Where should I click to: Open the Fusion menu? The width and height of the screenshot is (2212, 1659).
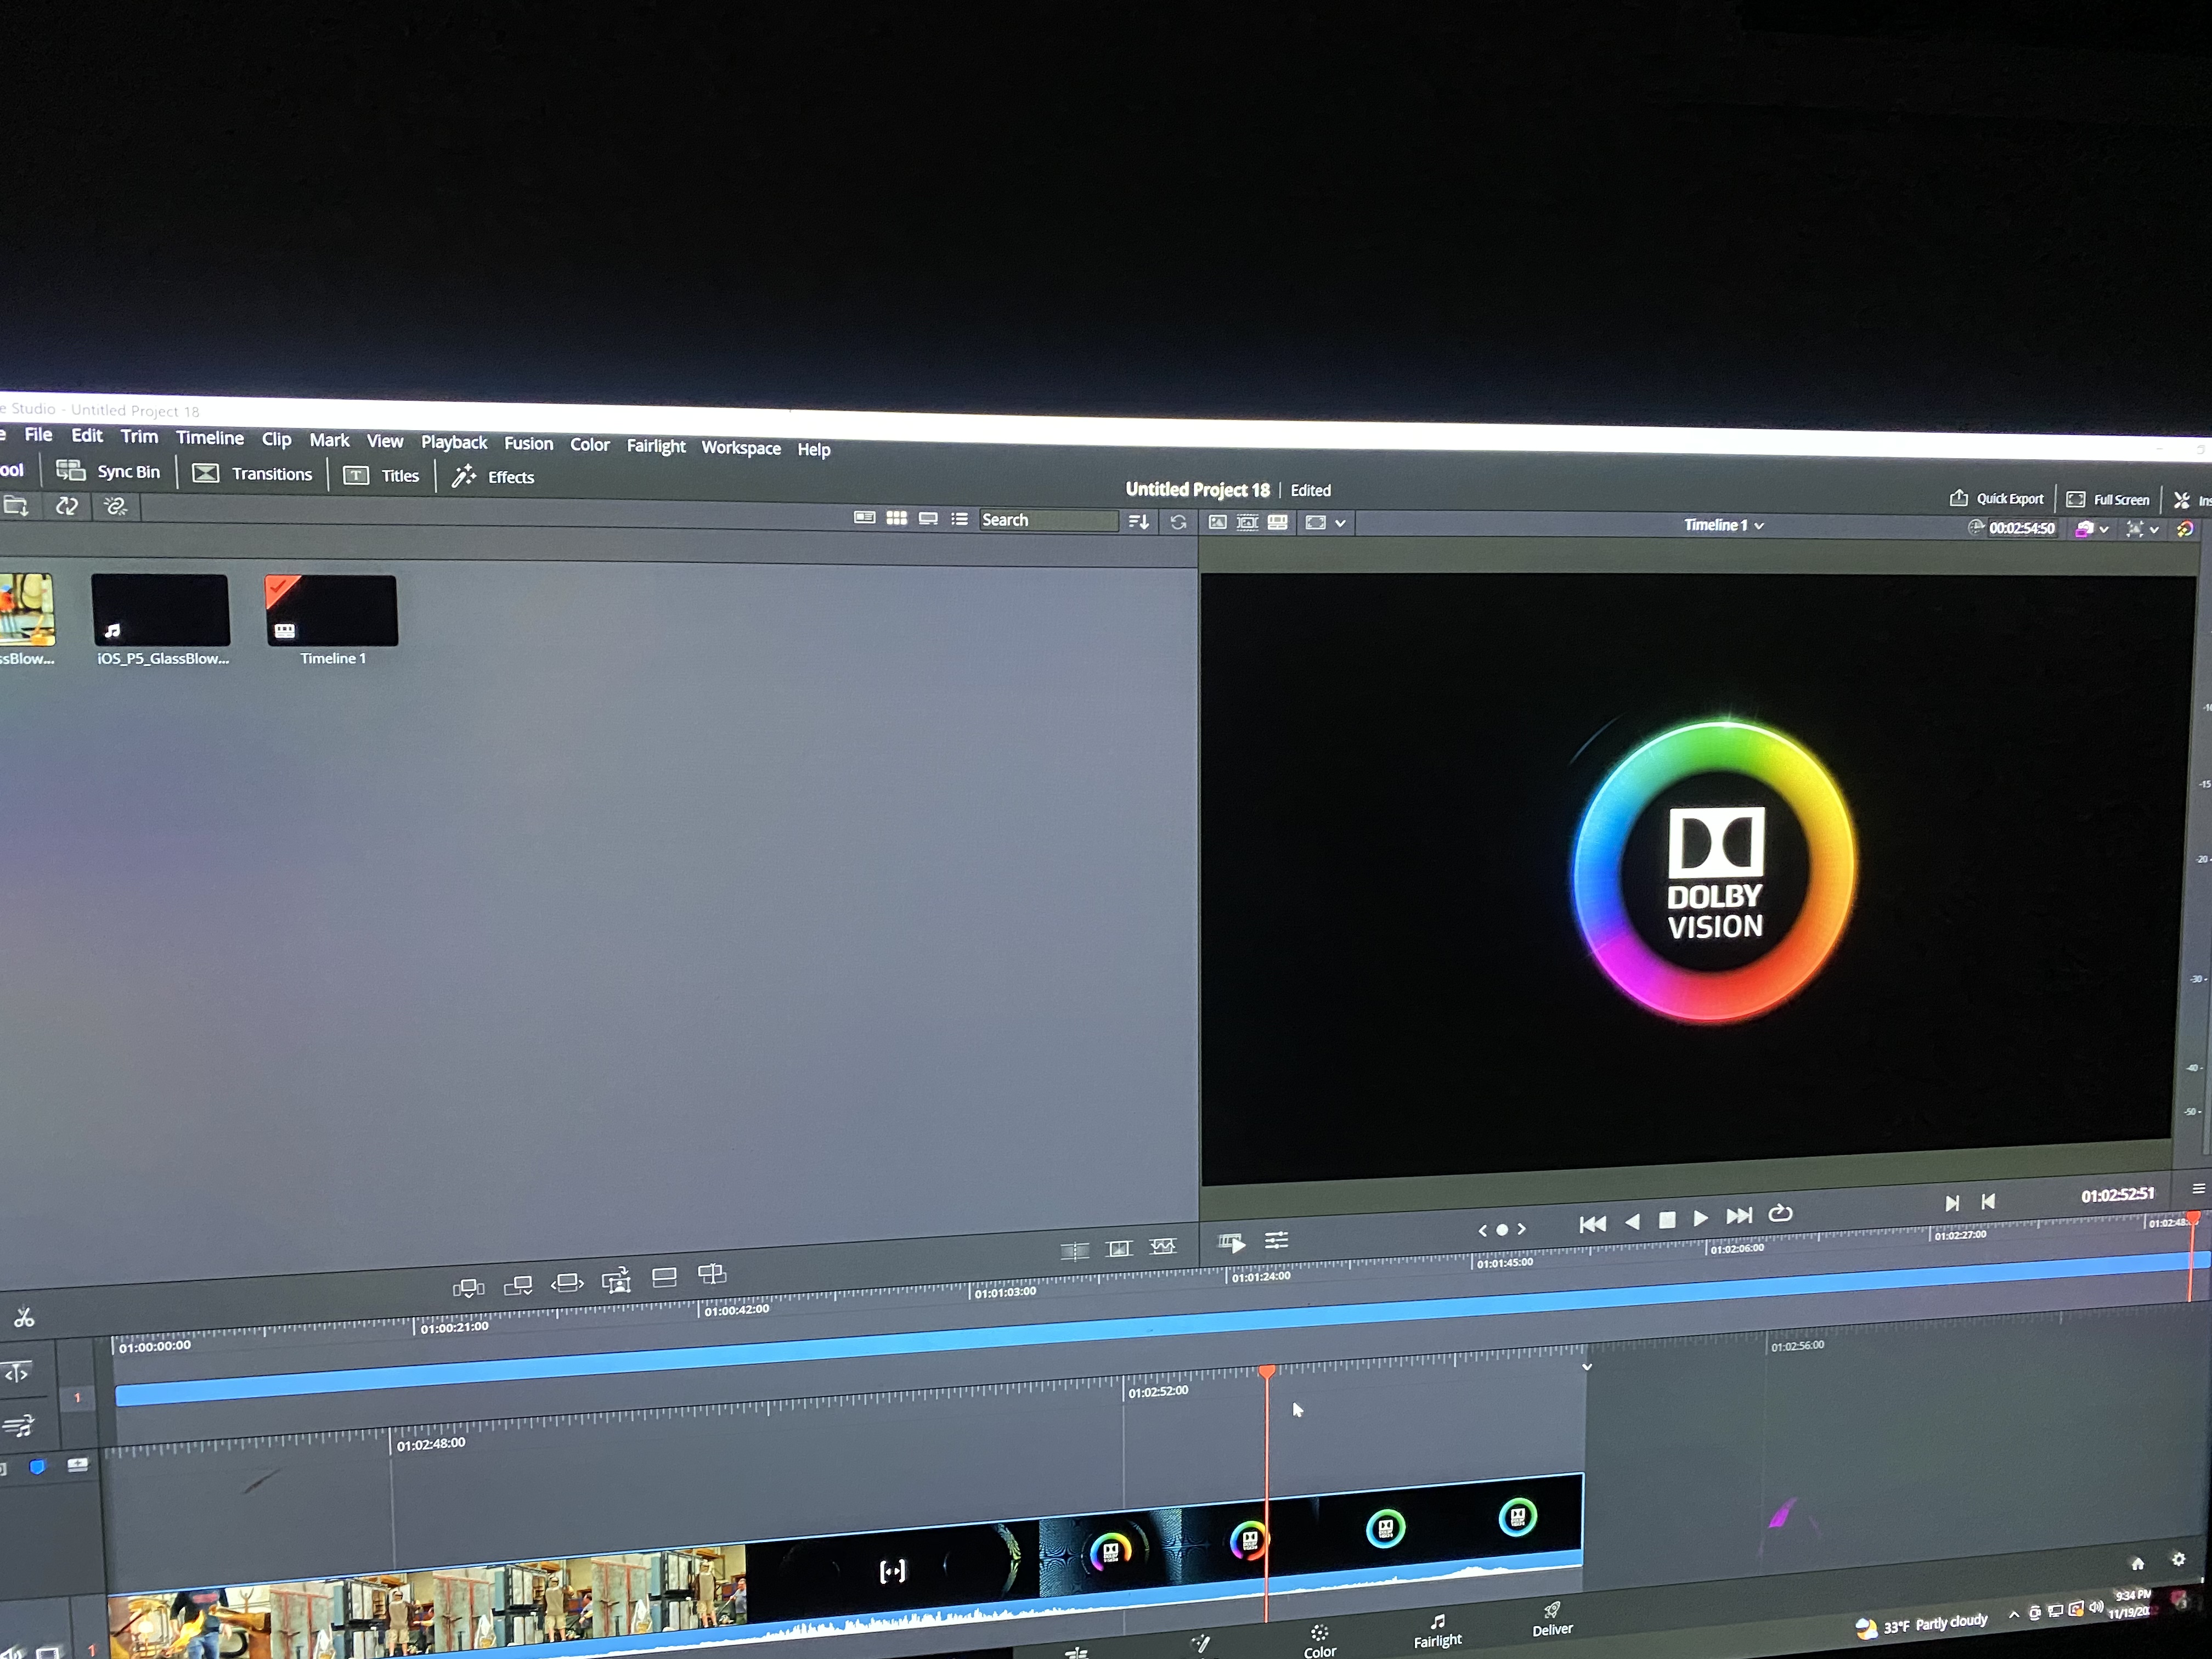528,443
